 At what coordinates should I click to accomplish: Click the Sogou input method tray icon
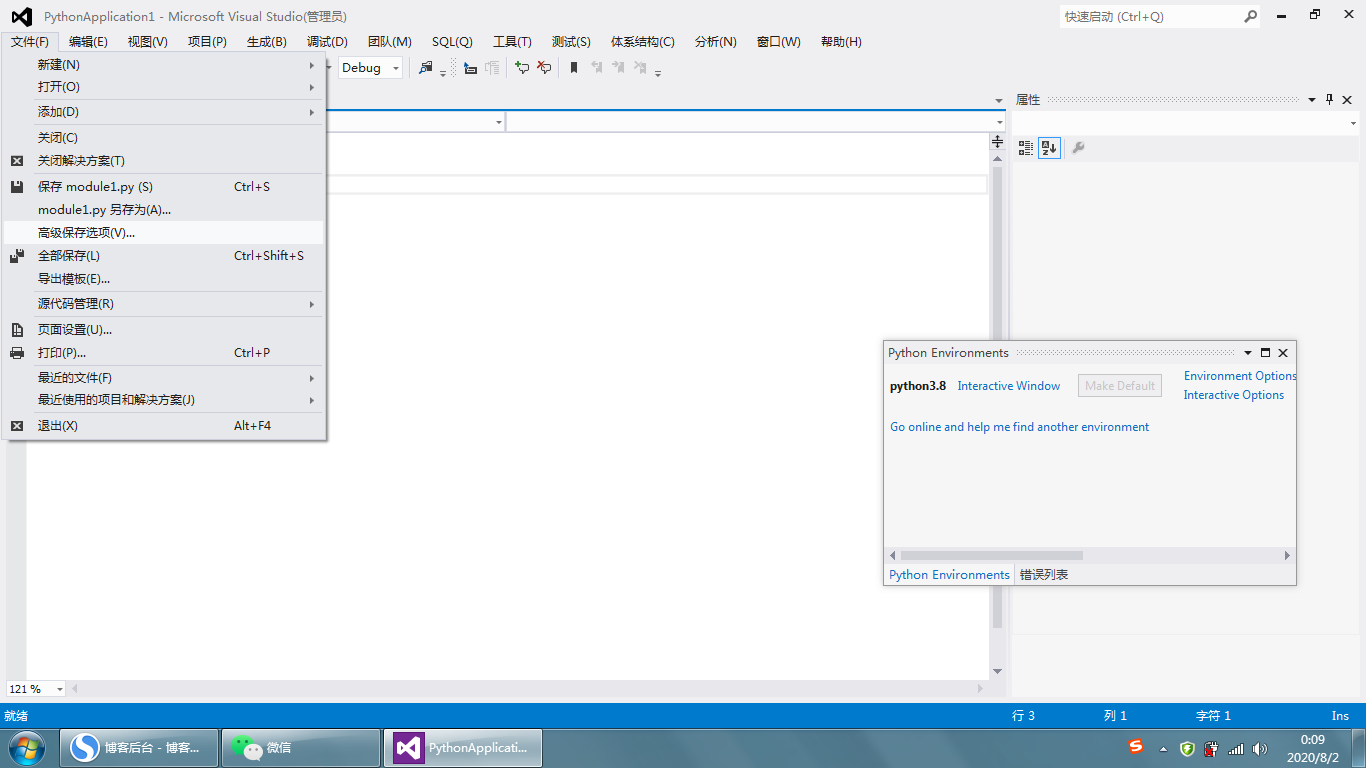1135,747
